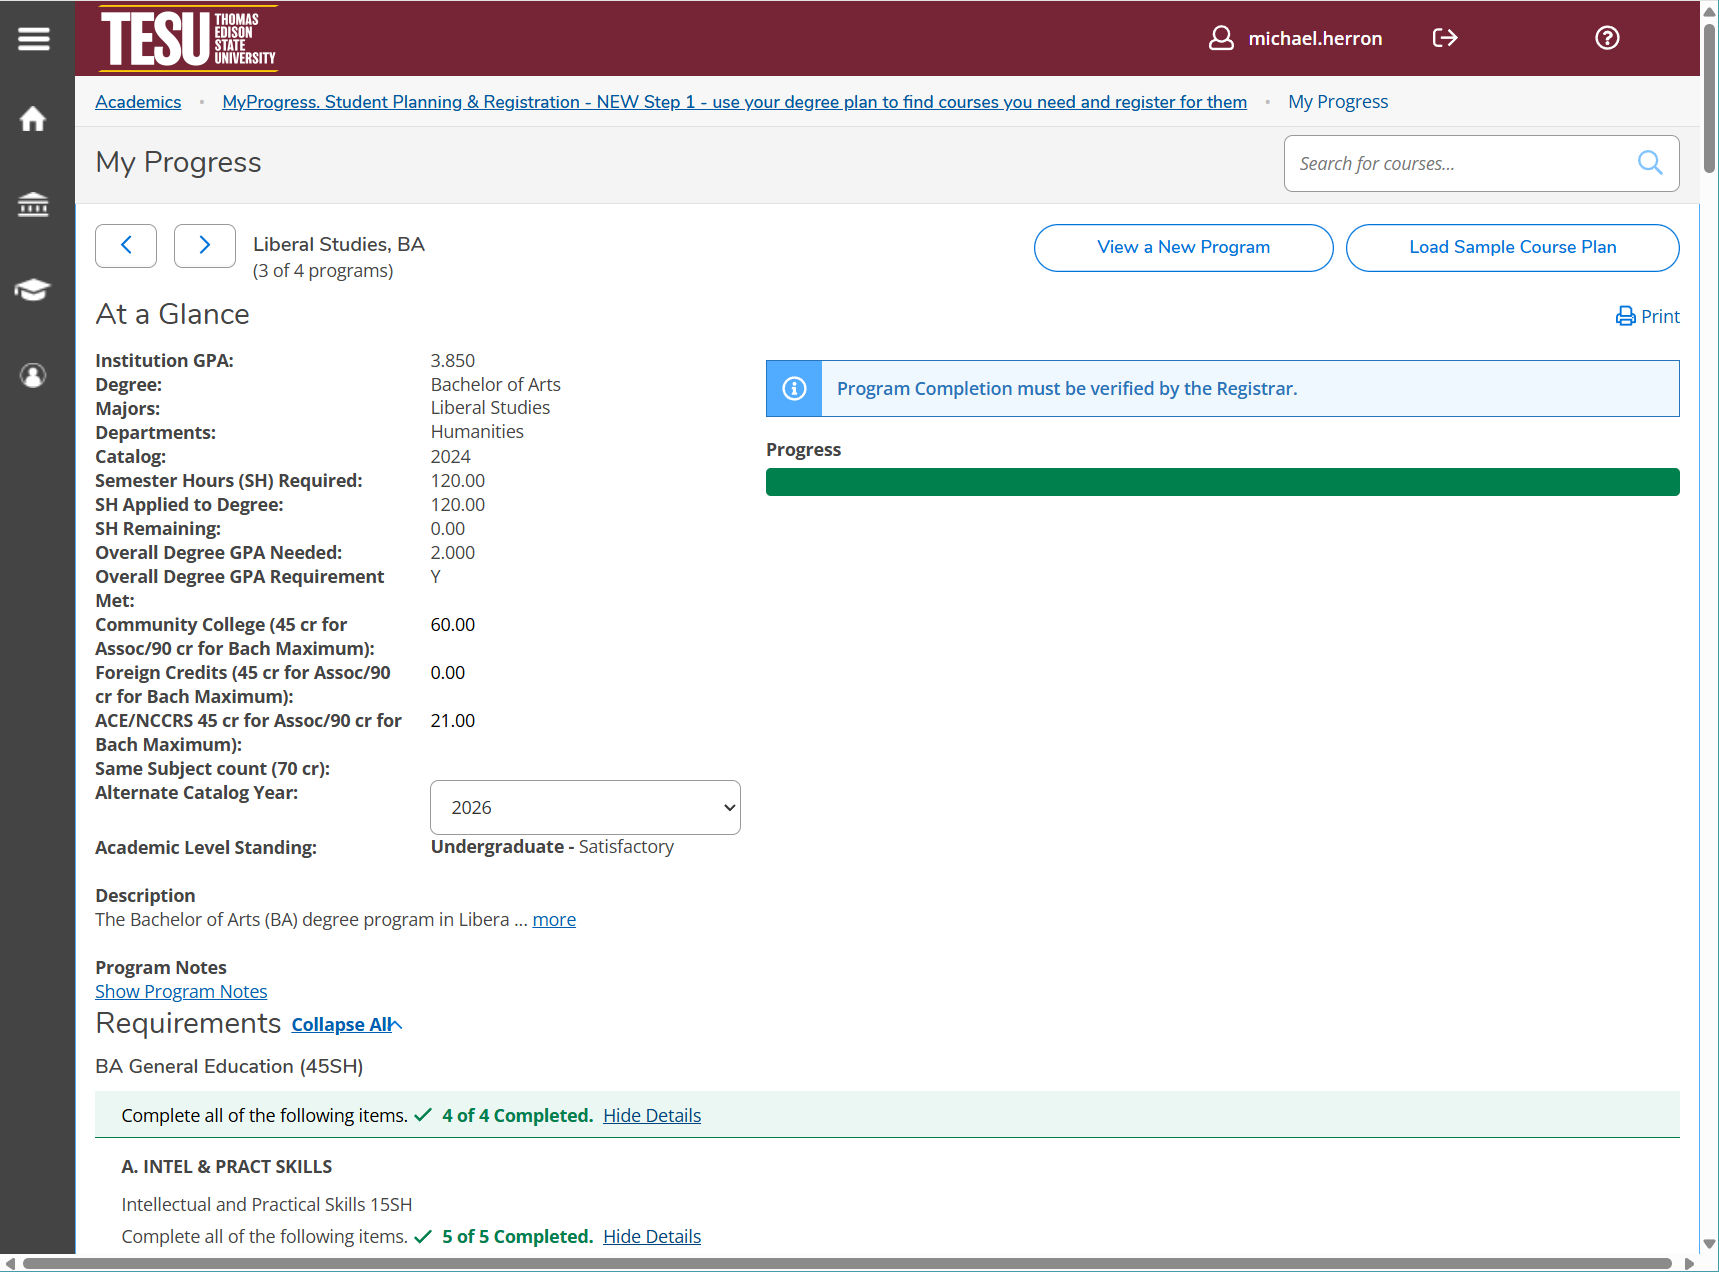Click michael.herron username in header
Image resolution: width=1719 pixels, height=1272 pixels.
[x=1315, y=38]
